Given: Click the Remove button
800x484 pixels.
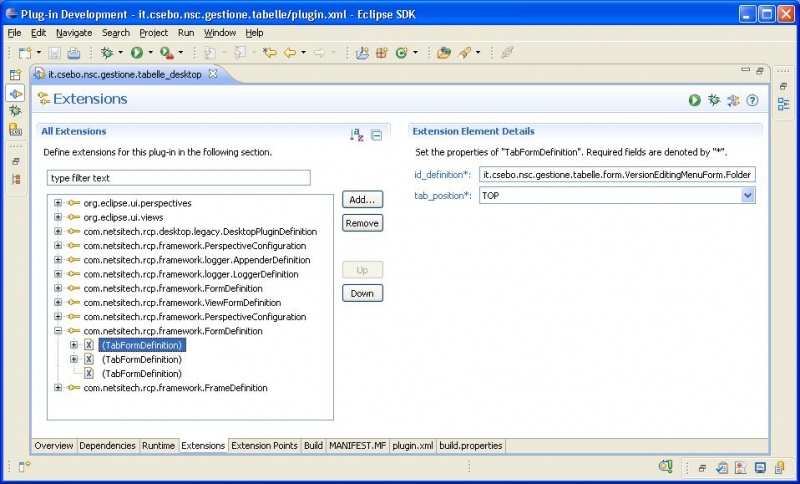Looking at the screenshot, I should [362, 223].
